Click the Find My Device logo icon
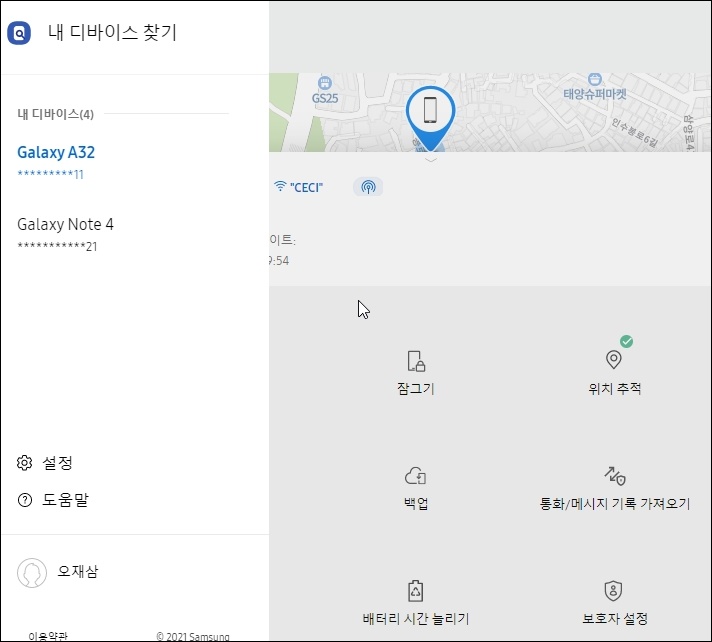Image resolution: width=712 pixels, height=642 pixels. click(x=19, y=33)
